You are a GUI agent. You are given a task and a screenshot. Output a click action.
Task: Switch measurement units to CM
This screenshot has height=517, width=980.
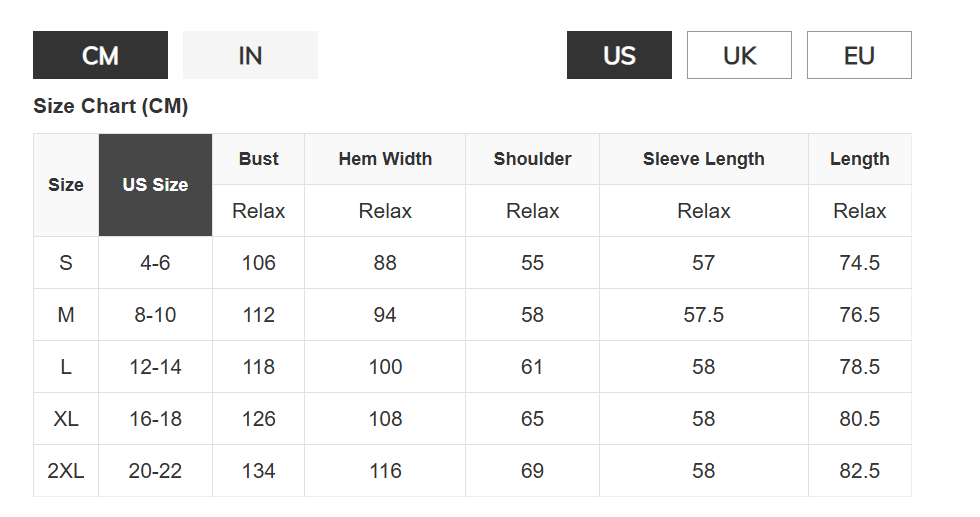click(100, 55)
